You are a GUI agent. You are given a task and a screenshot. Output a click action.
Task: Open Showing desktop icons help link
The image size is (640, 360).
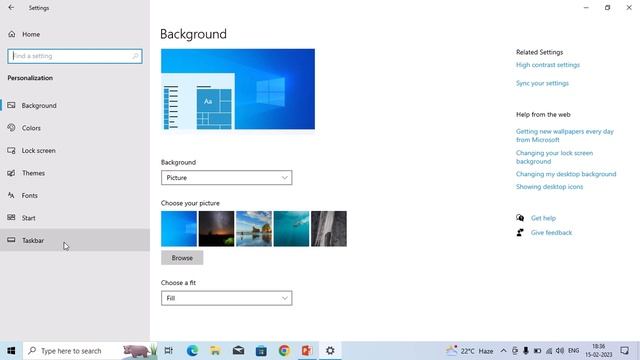pyautogui.click(x=549, y=187)
